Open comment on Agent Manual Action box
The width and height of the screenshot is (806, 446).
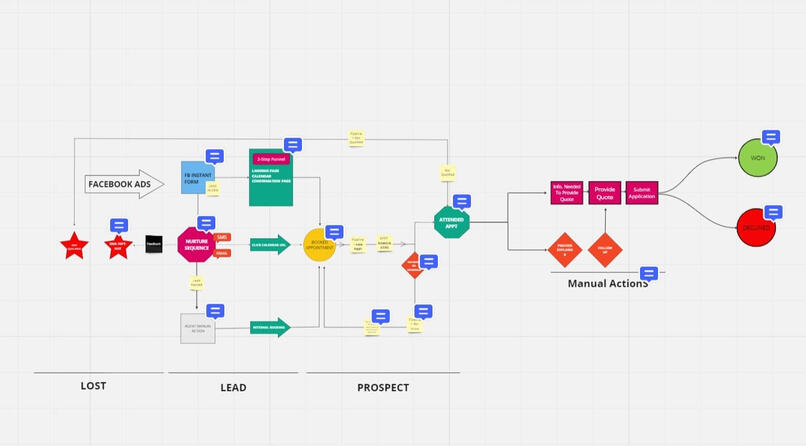[x=214, y=311]
